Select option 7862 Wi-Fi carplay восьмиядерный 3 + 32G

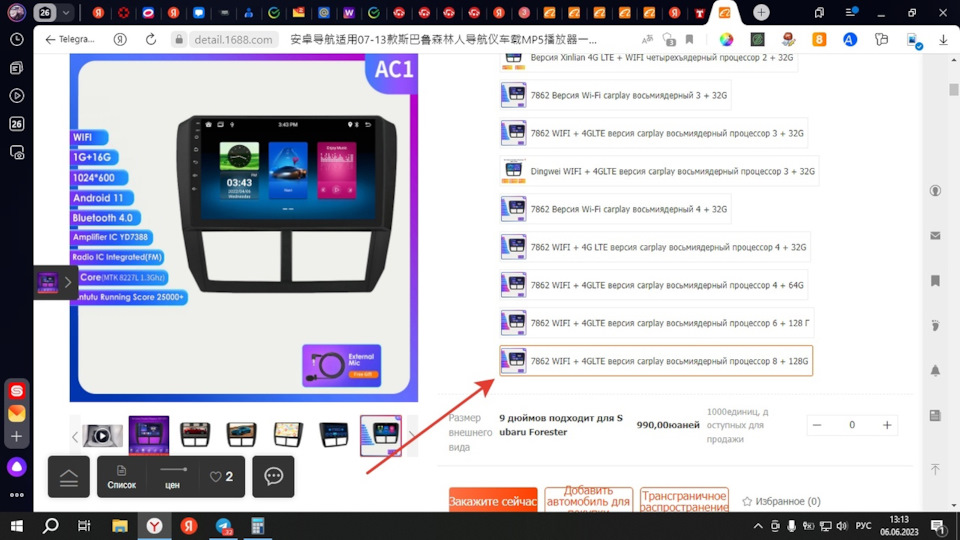pos(615,96)
